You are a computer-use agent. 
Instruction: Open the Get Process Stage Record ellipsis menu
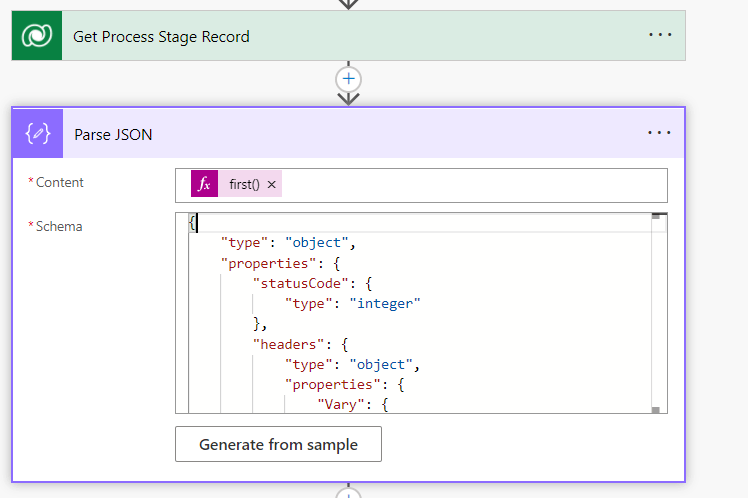pyautogui.click(x=660, y=35)
